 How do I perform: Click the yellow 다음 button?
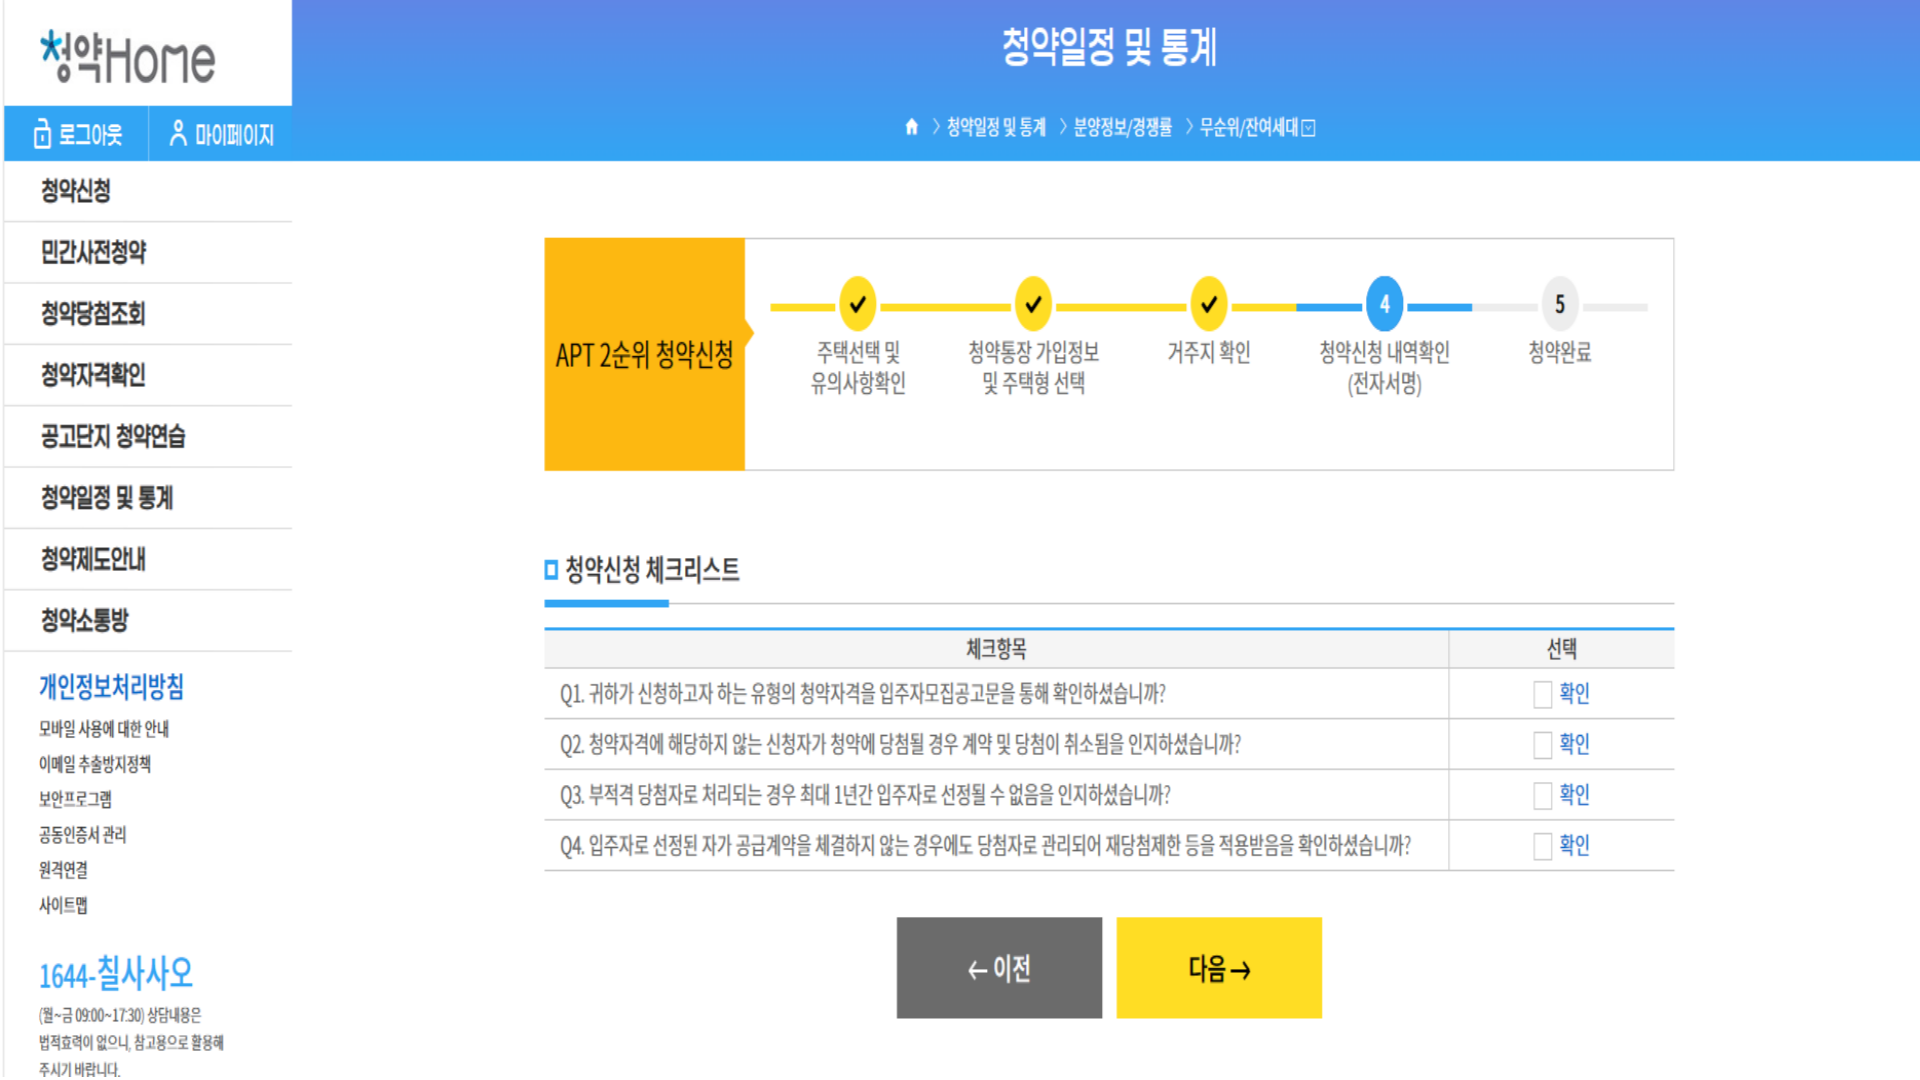(1218, 967)
